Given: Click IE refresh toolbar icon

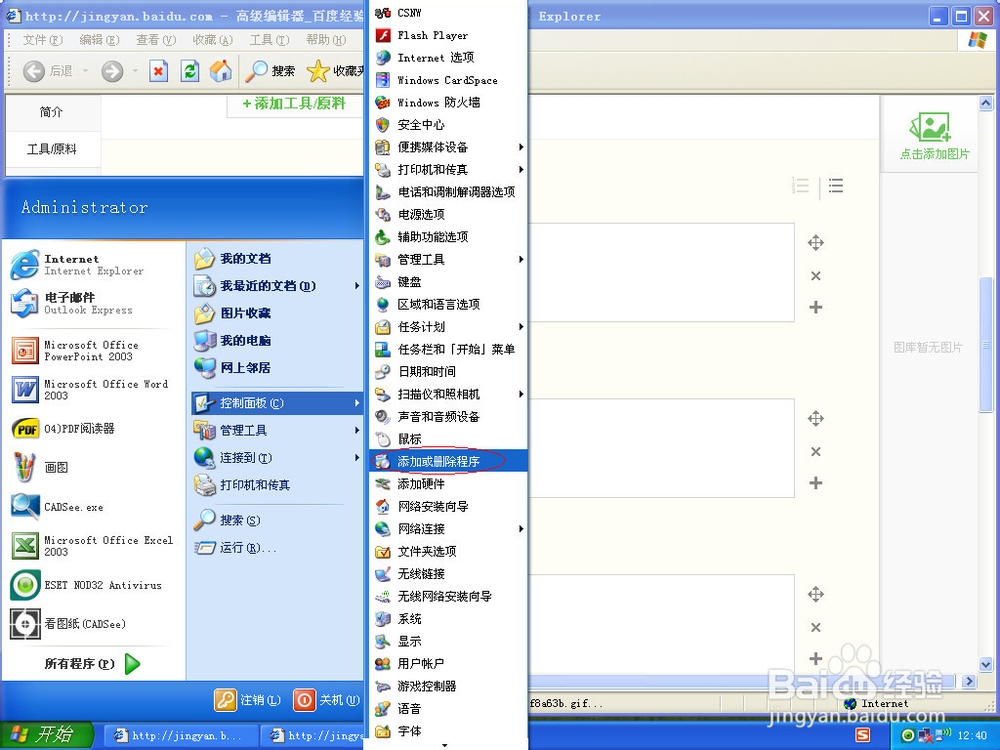Looking at the screenshot, I should coord(190,70).
